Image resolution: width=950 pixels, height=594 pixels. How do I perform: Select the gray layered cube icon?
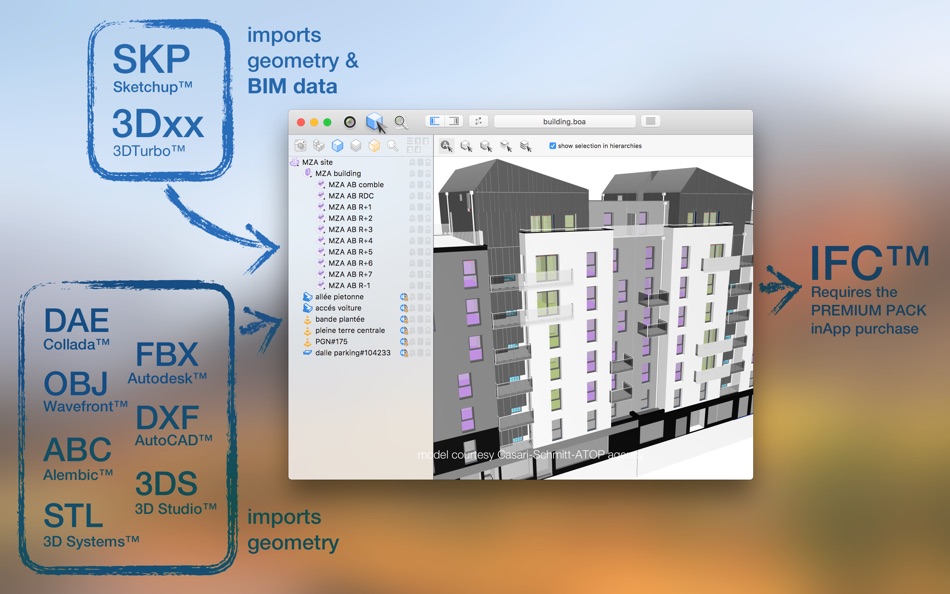click(x=356, y=145)
